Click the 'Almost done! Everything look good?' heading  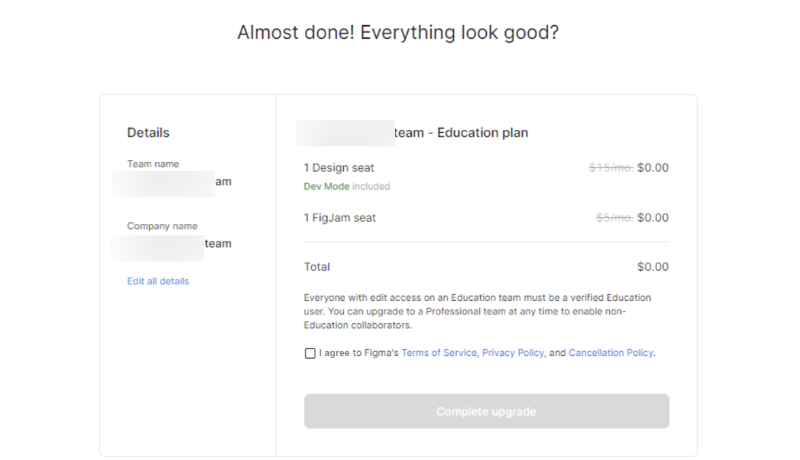[x=398, y=32]
